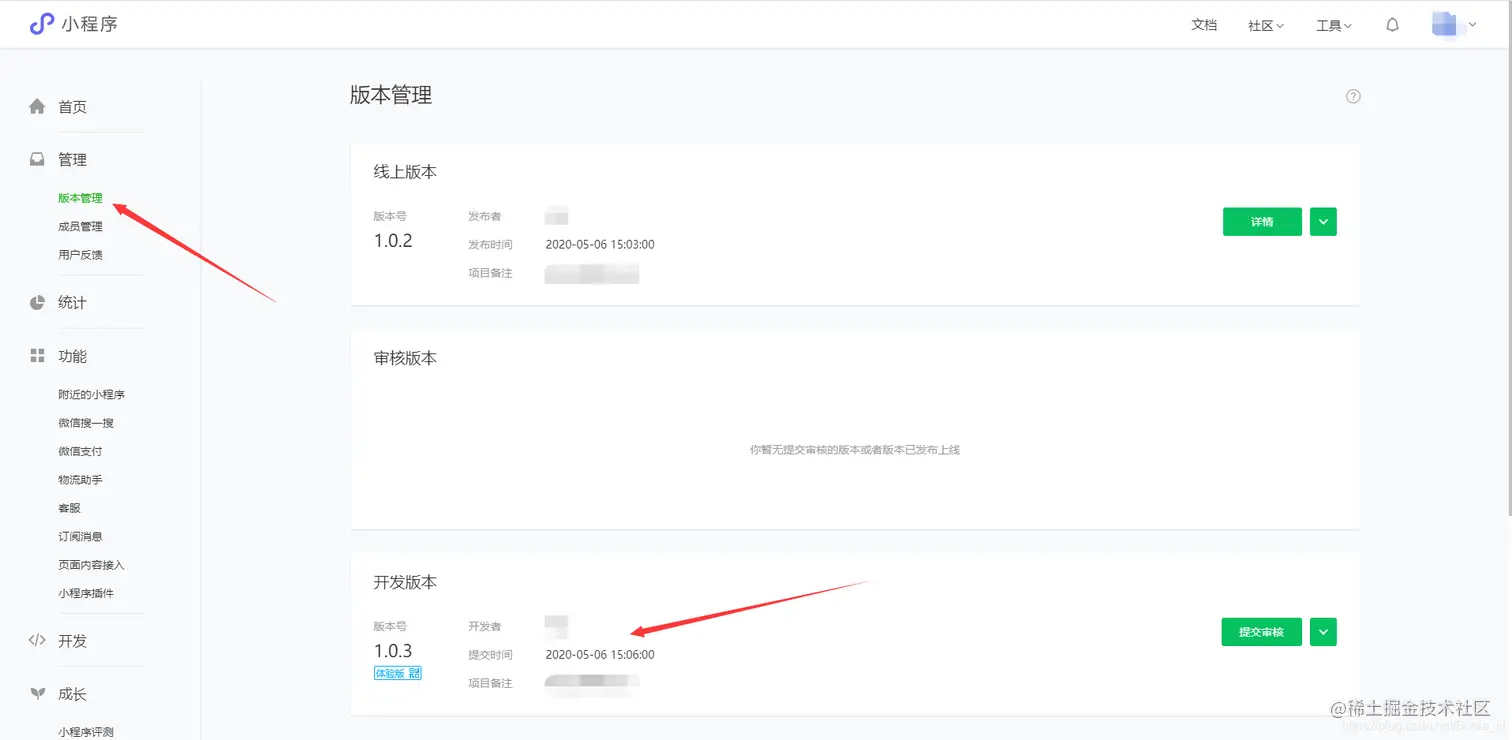The width and height of the screenshot is (1512, 740).
Task: Click version number 1.0.2
Action: click(x=393, y=240)
